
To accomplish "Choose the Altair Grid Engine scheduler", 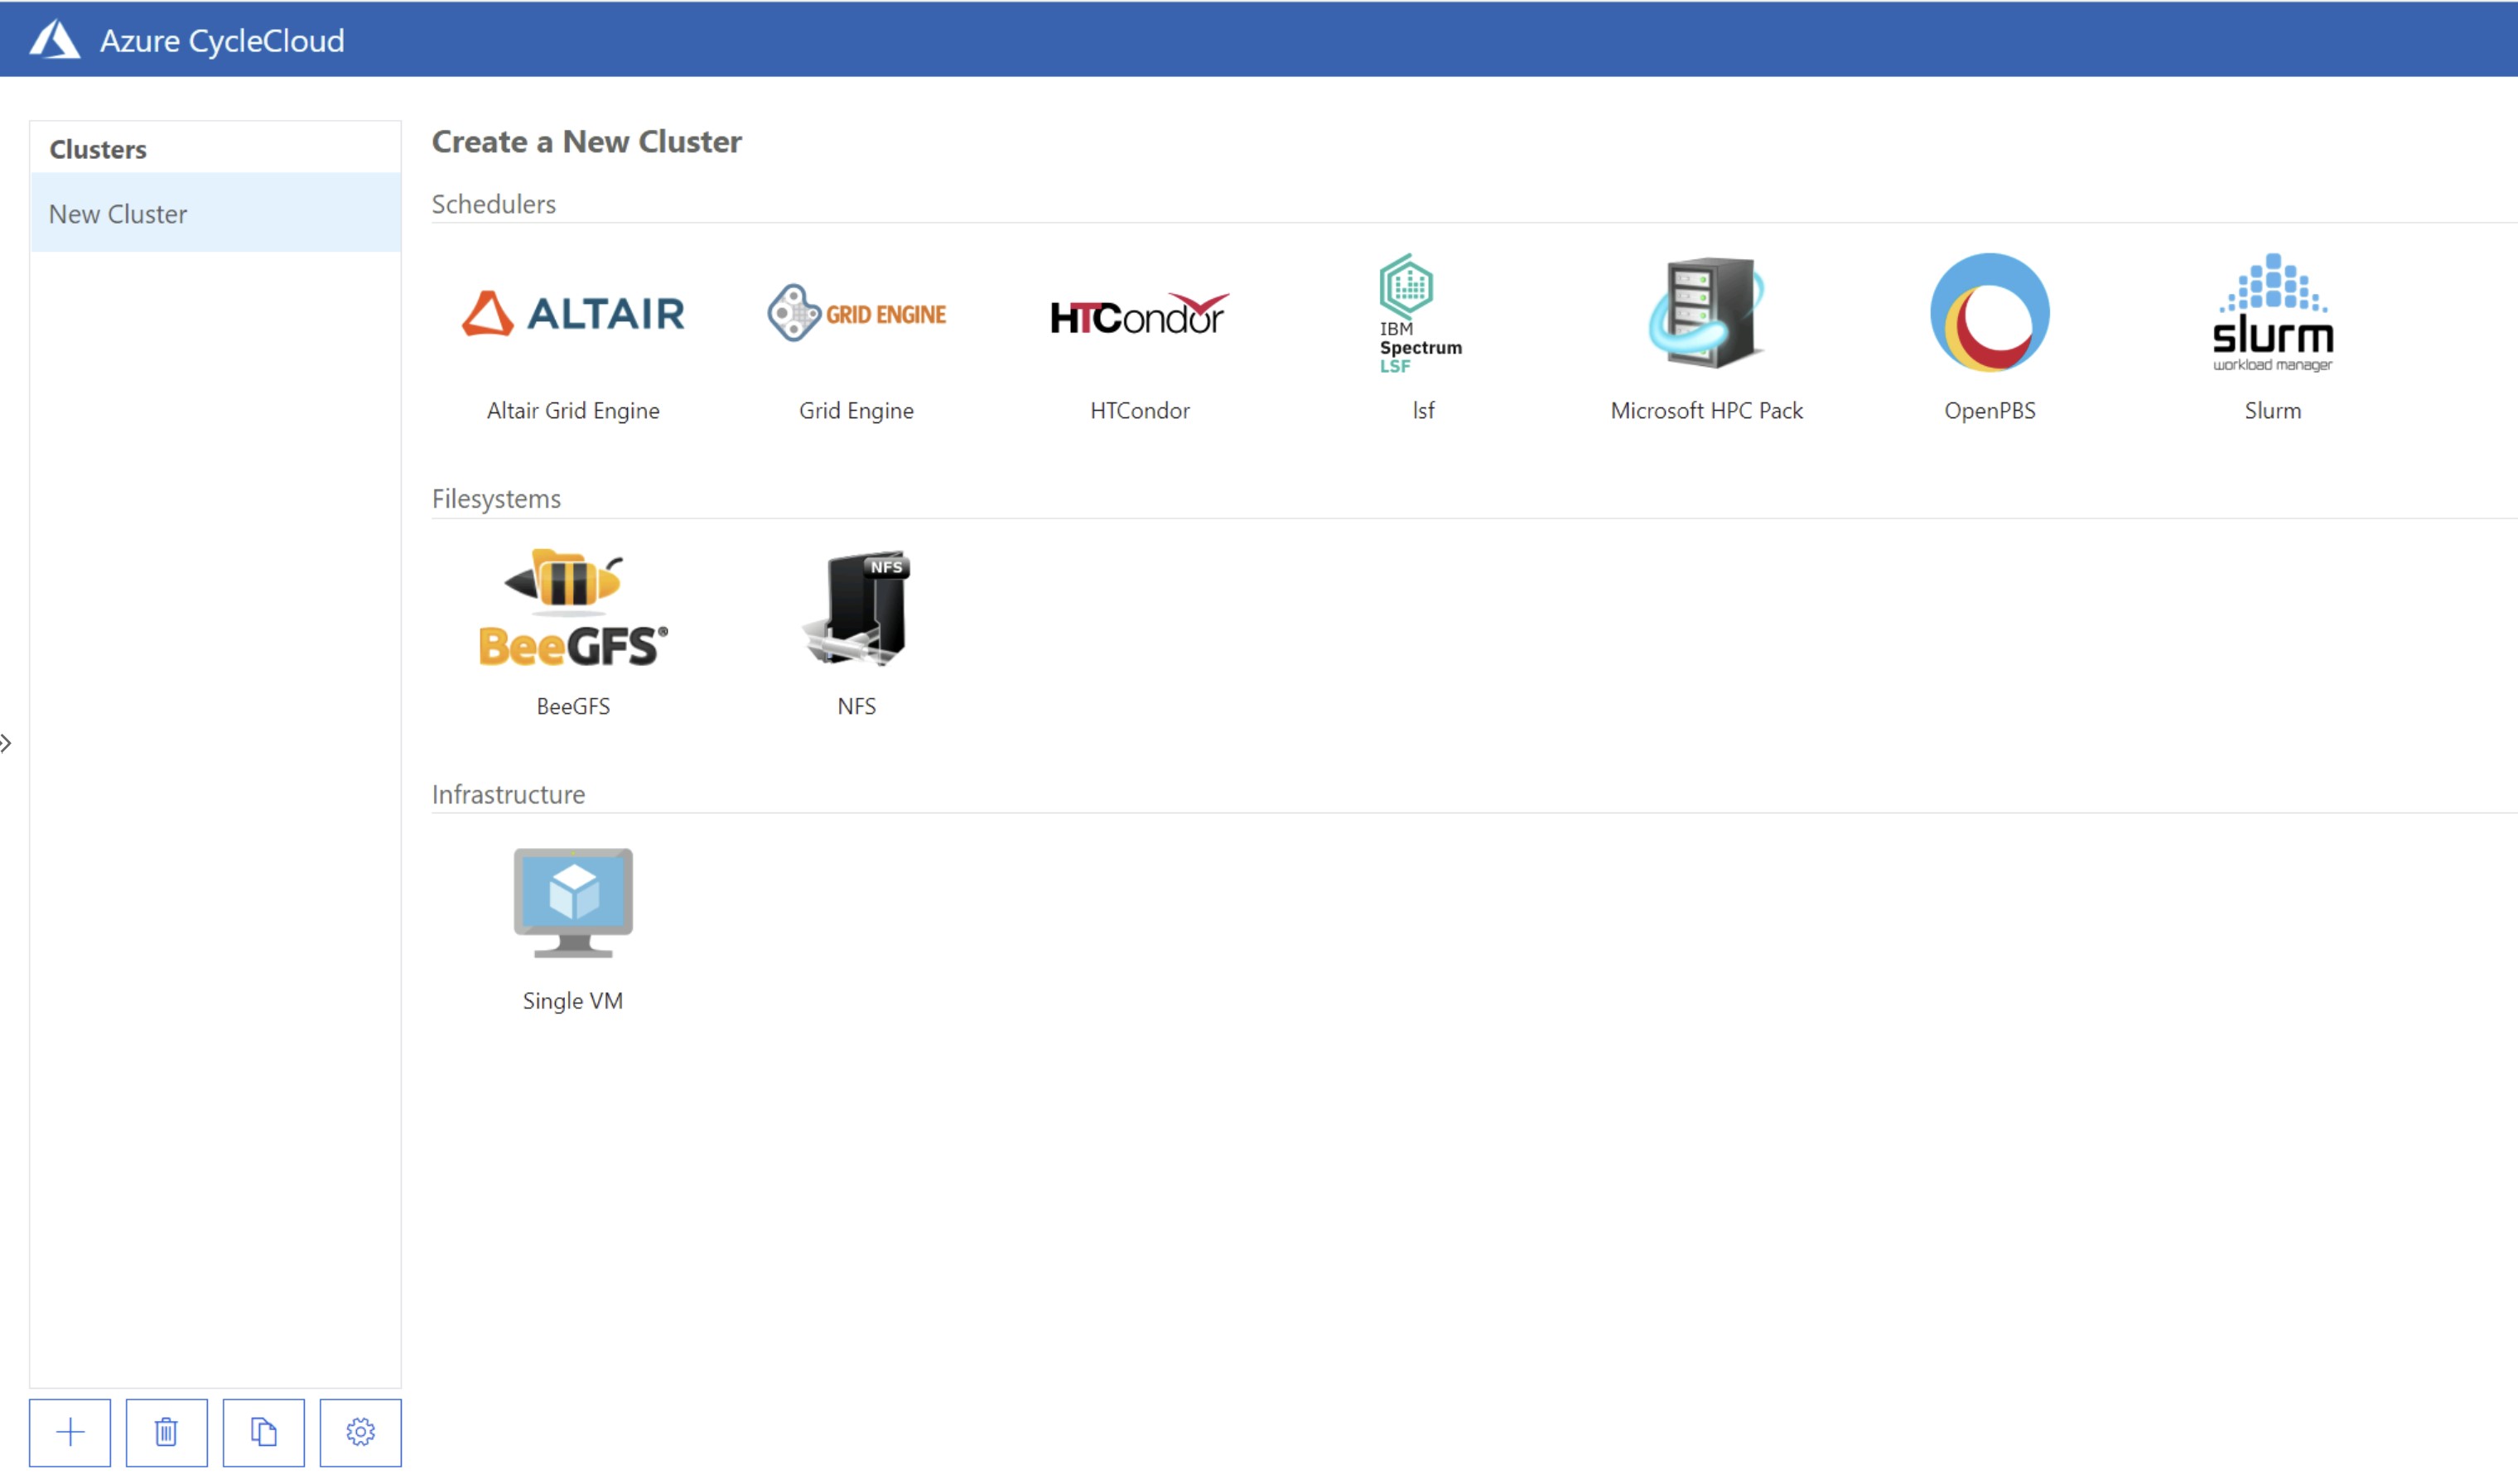I will tap(573, 313).
